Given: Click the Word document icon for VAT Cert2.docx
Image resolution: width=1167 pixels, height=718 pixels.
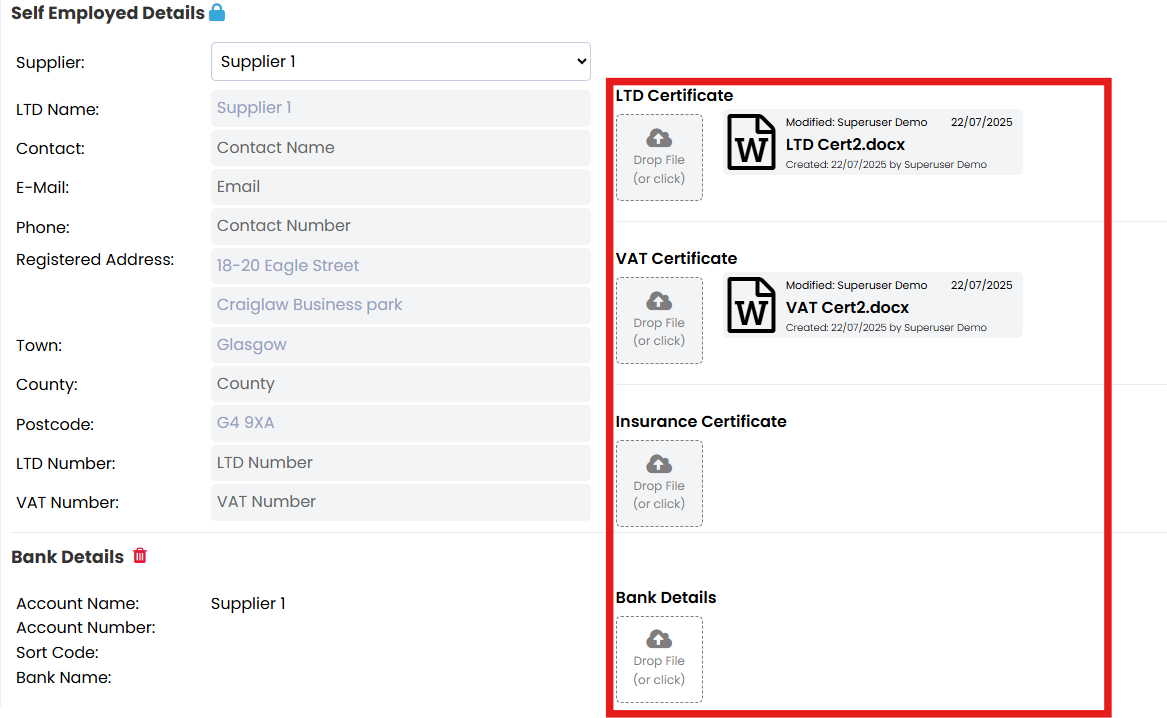Looking at the screenshot, I should click(751, 305).
